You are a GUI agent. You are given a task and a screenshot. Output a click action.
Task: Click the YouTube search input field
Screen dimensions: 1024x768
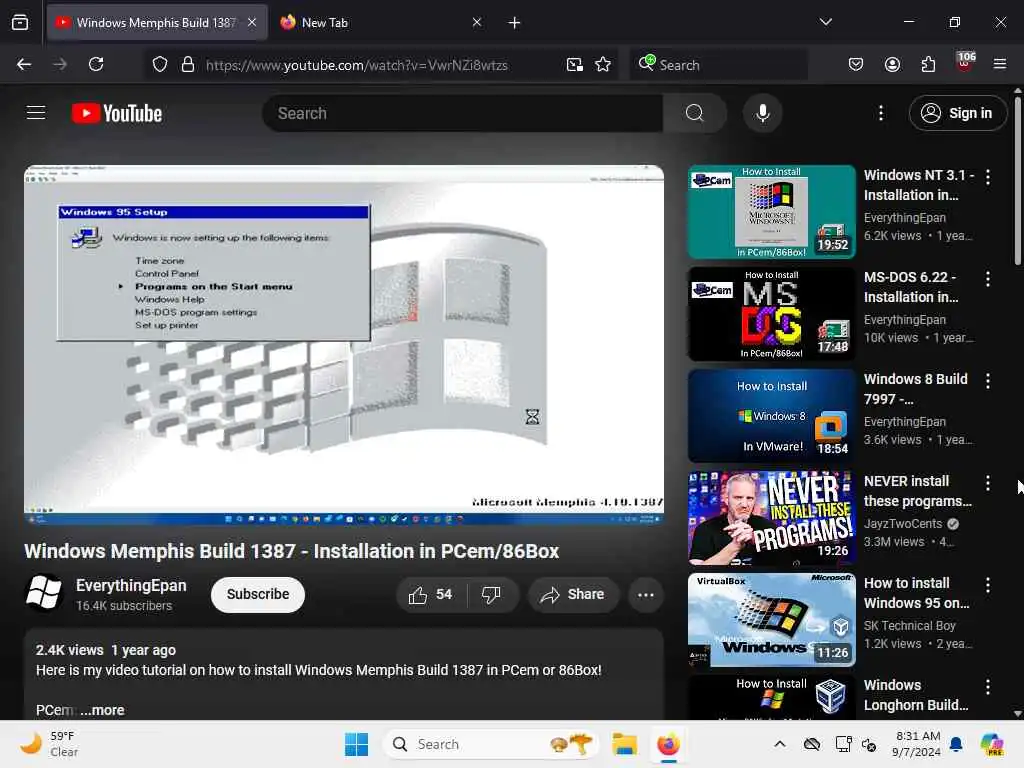[463, 113]
